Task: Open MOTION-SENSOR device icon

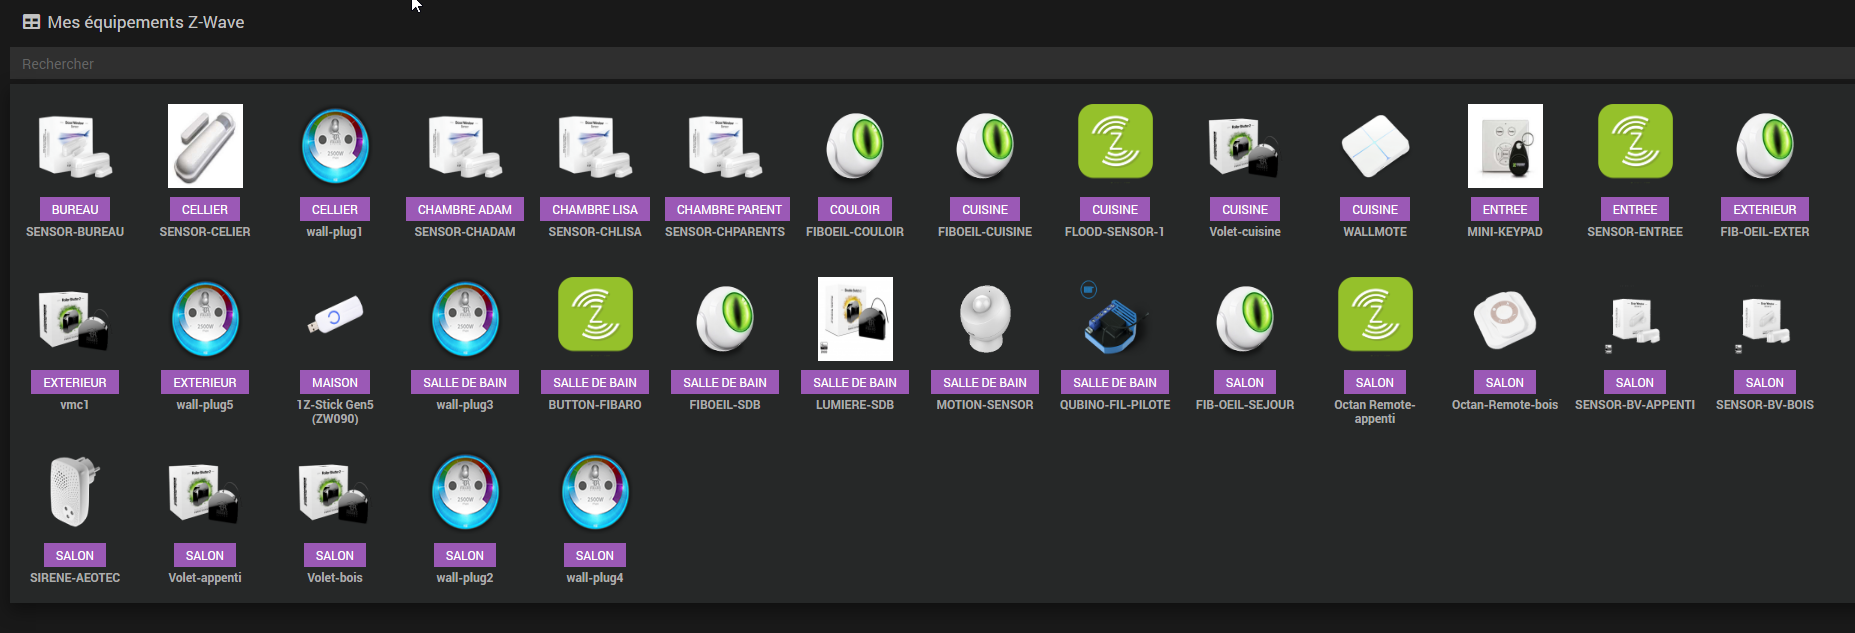Action: [x=985, y=319]
